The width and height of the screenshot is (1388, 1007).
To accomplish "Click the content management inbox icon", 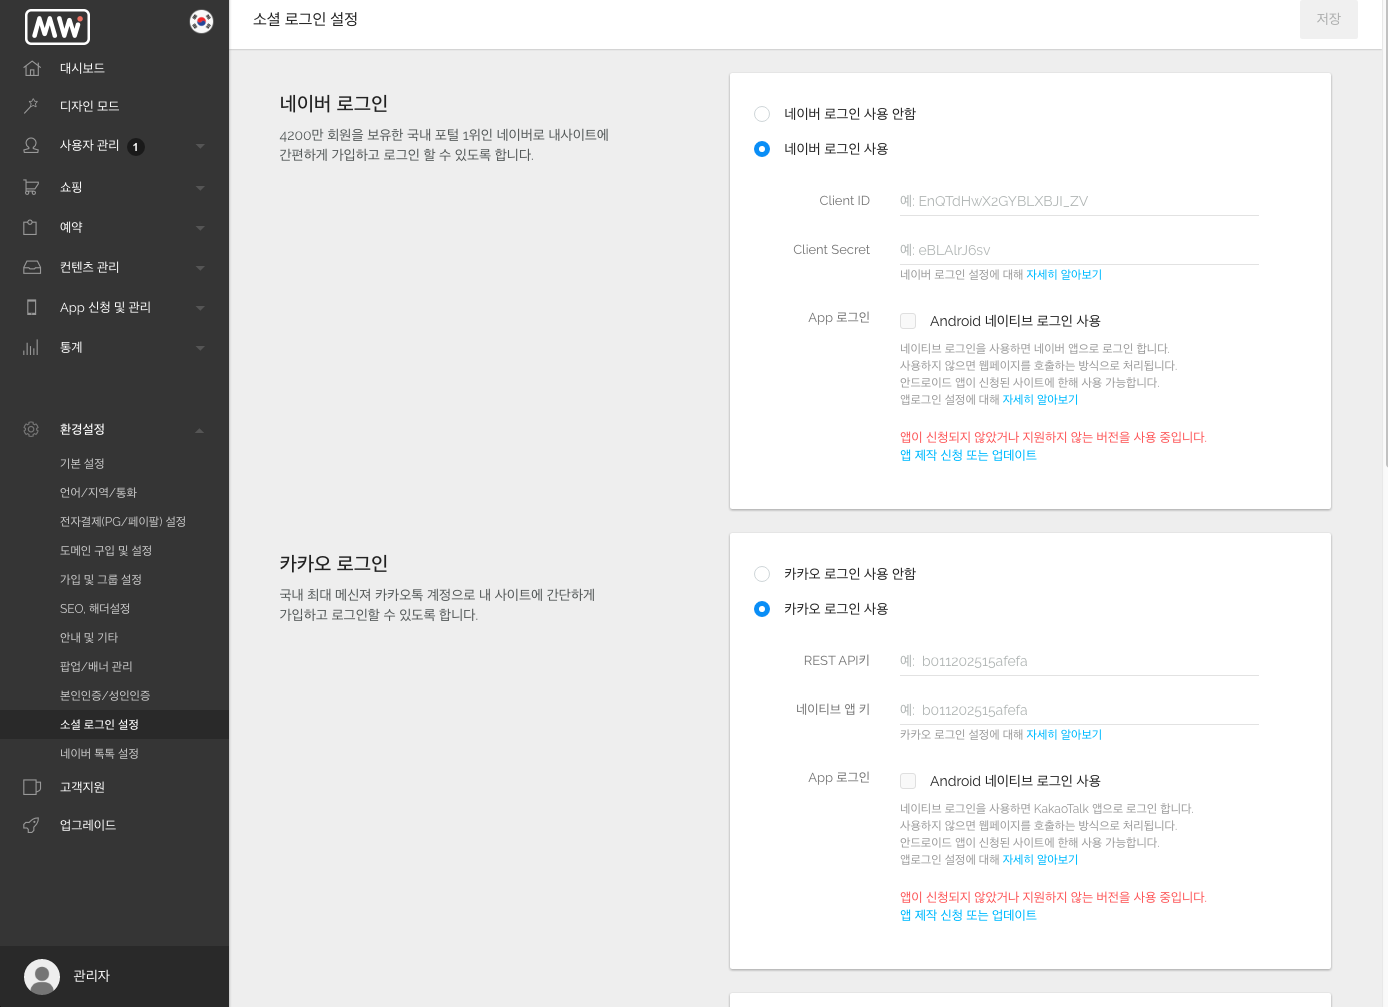I will (32, 267).
